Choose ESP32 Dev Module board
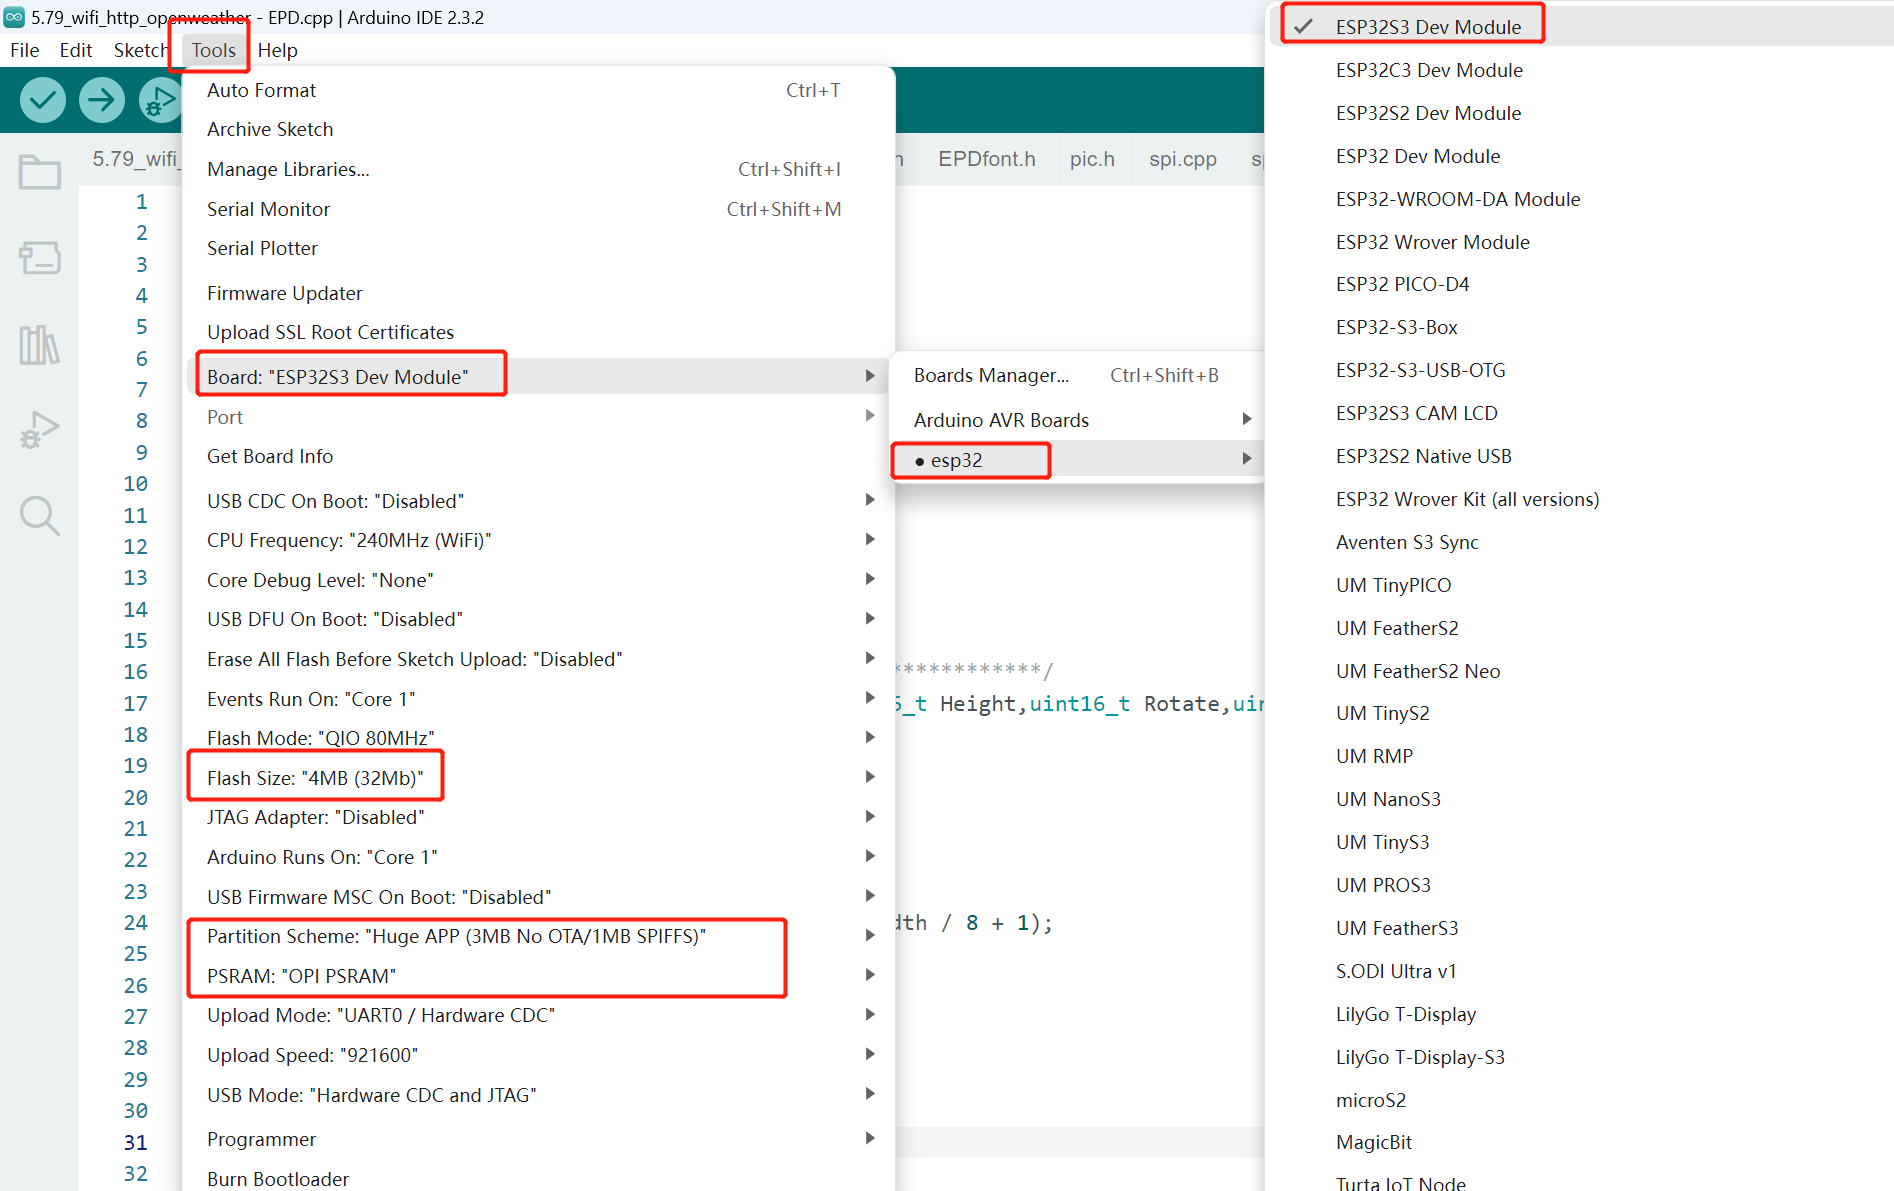1894x1191 pixels. coord(1580,156)
